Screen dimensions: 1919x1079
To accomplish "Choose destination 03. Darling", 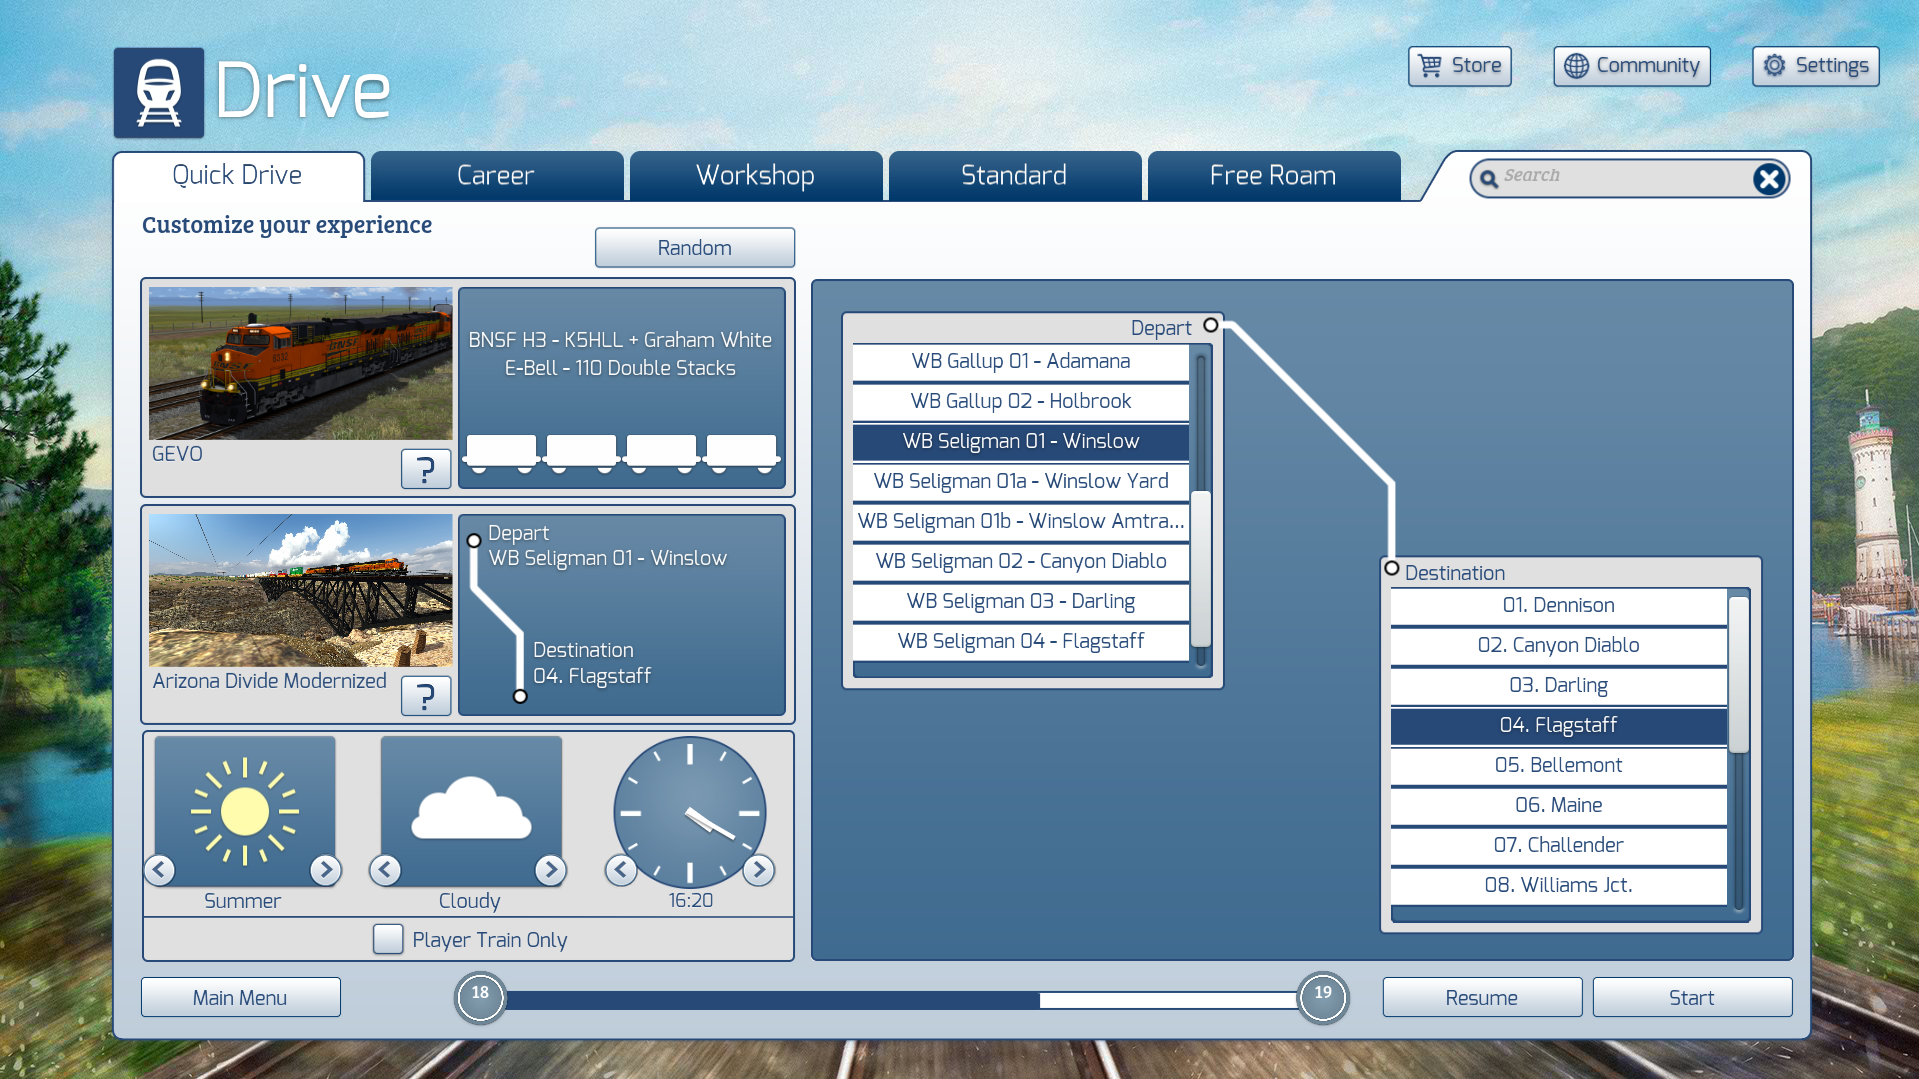I will (1559, 686).
